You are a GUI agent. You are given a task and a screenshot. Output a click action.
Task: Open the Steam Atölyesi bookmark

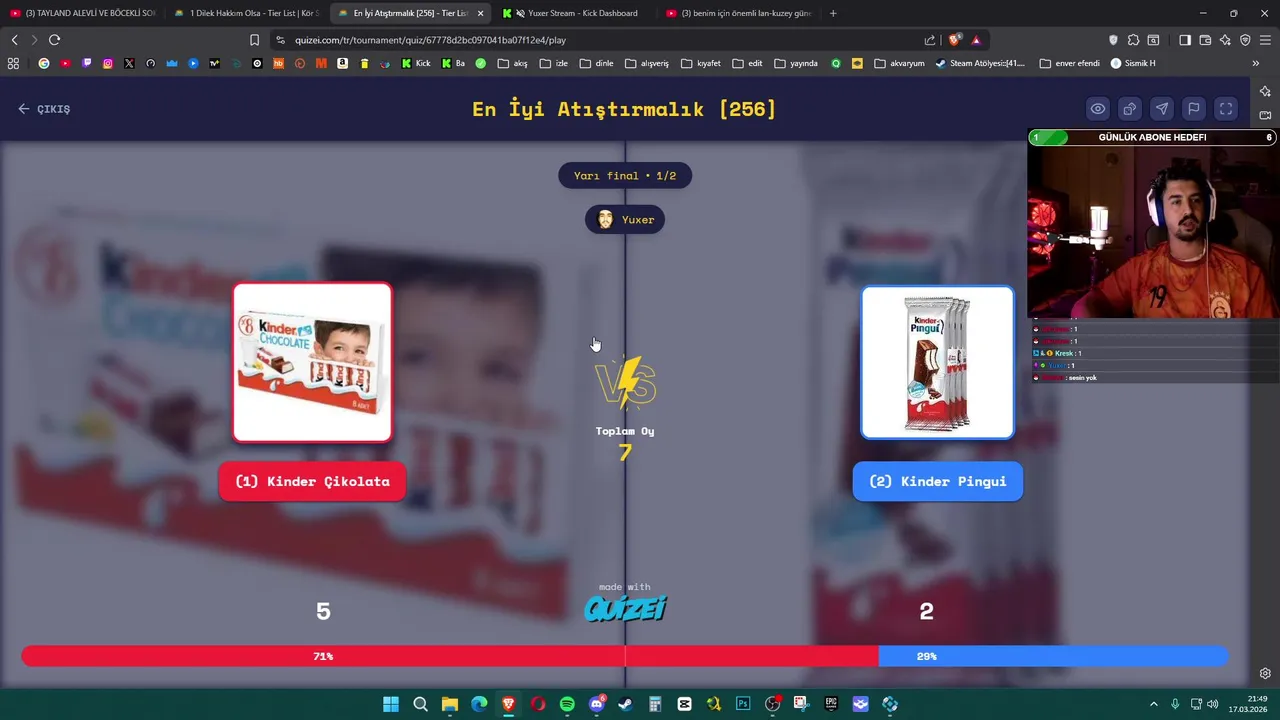coord(980,63)
